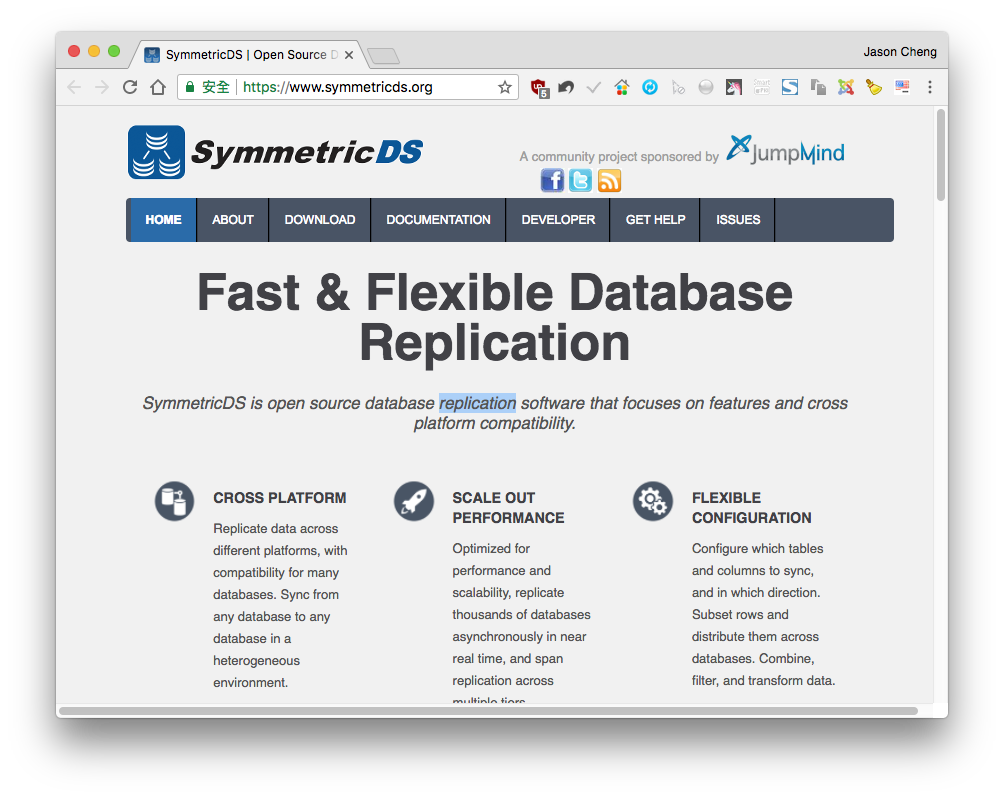Screen dimensions: 1004x798
Task: Click the Smart PHP extension icon
Action: 761,87
